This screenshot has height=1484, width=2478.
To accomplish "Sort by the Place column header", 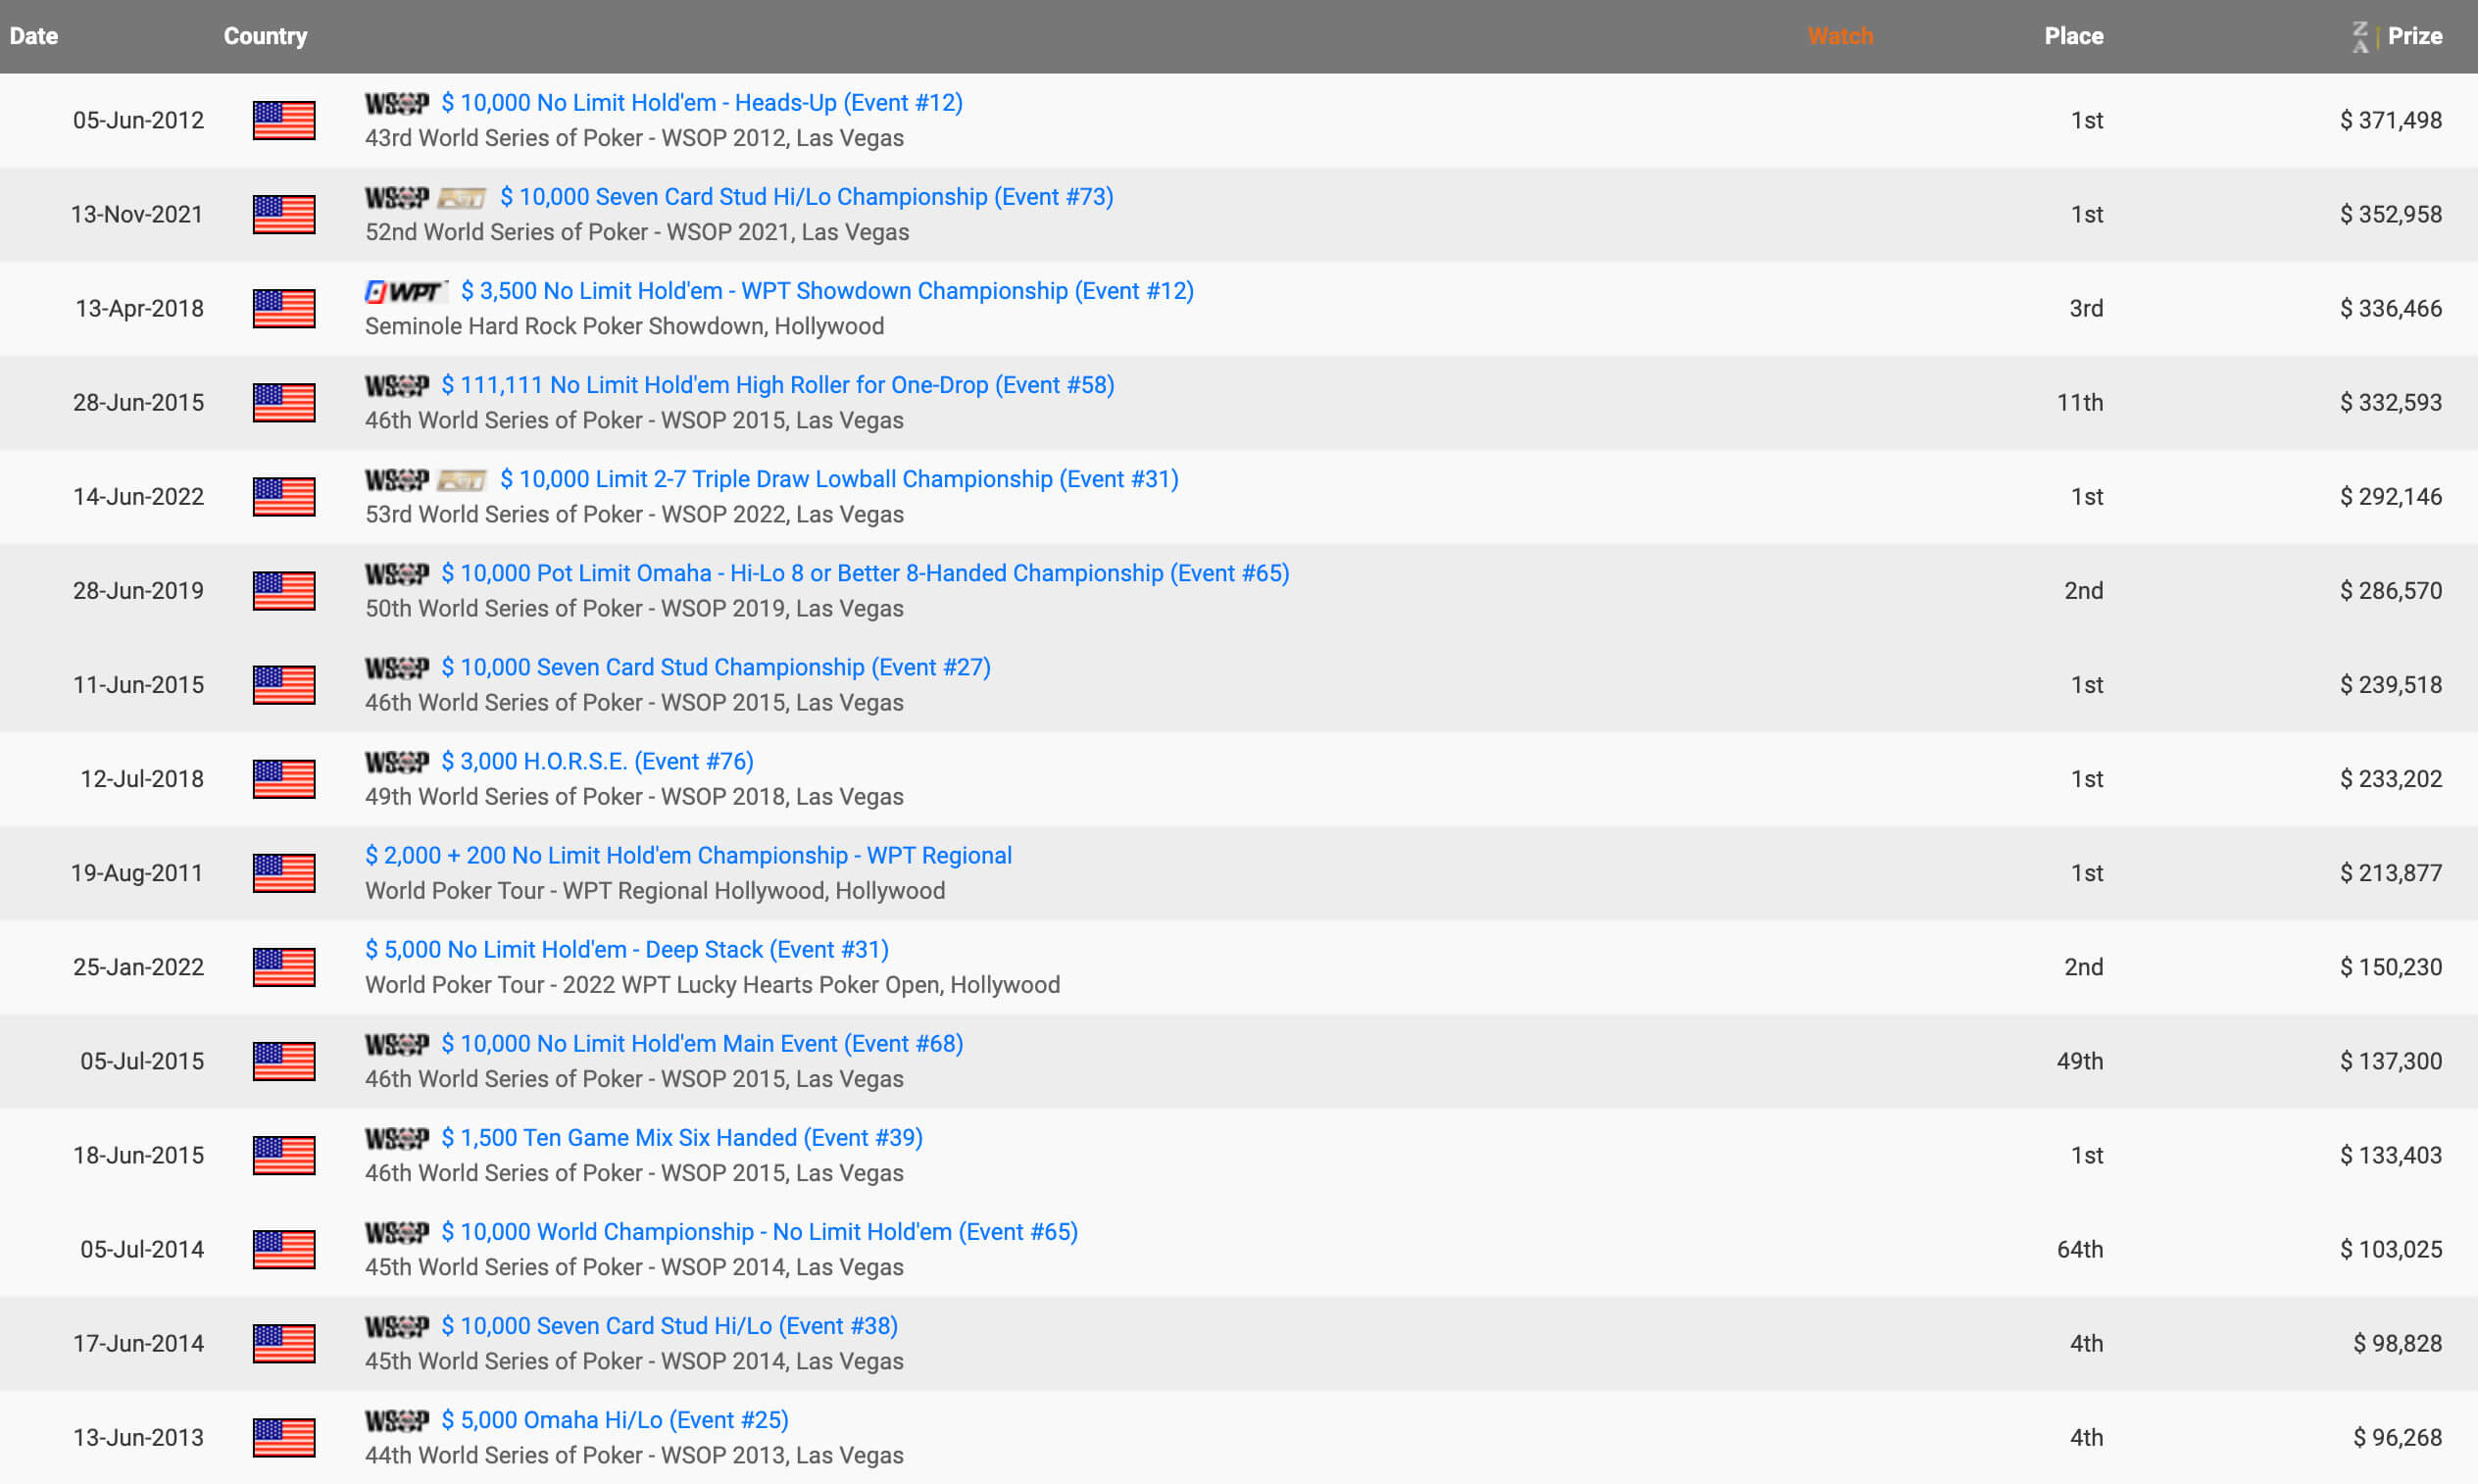I will 2073,36.
